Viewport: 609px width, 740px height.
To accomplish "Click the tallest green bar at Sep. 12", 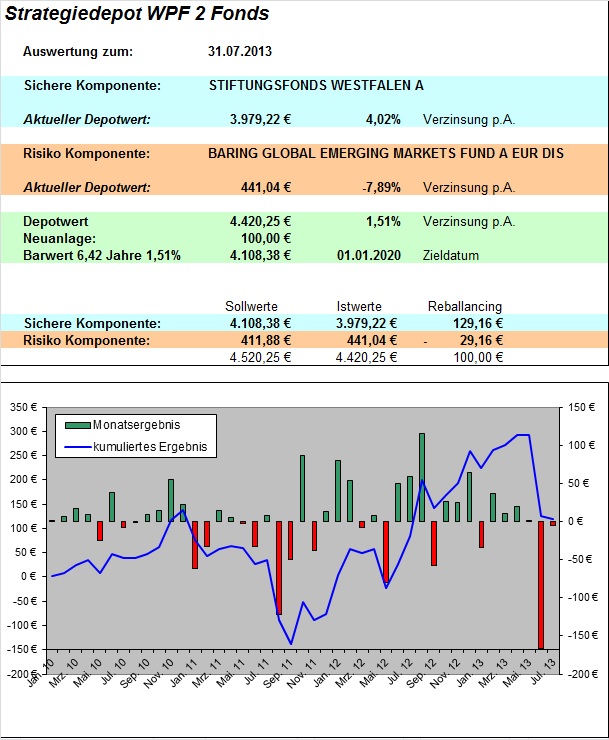I will point(422,478).
